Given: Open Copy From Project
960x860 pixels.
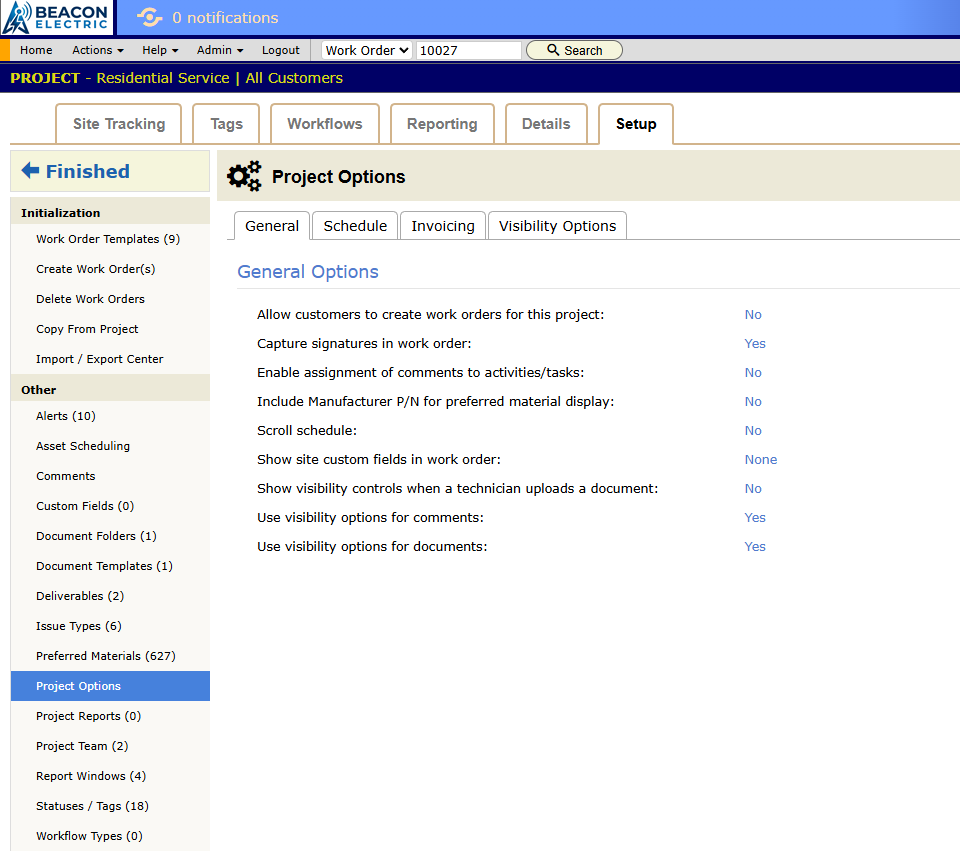Looking at the screenshot, I should coord(87,329).
